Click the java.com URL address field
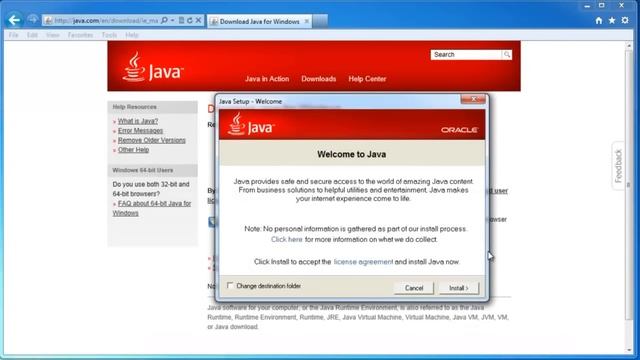640x360 pixels. (106, 20)
